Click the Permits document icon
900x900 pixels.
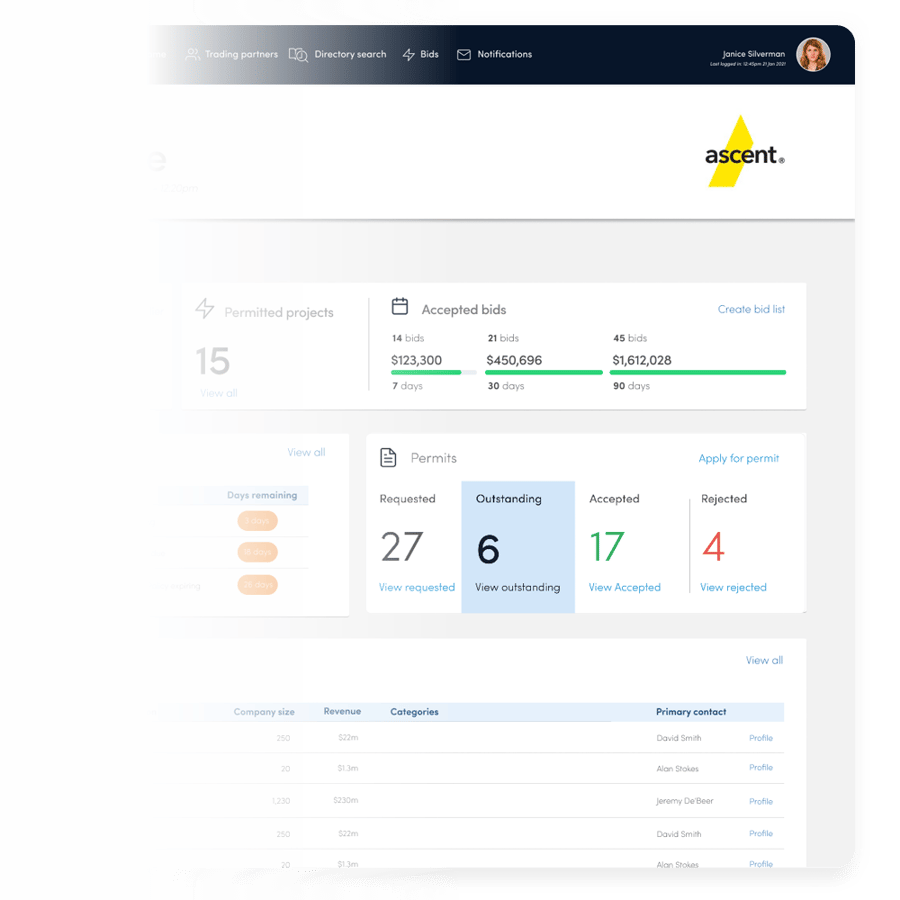tap(388, 457)
